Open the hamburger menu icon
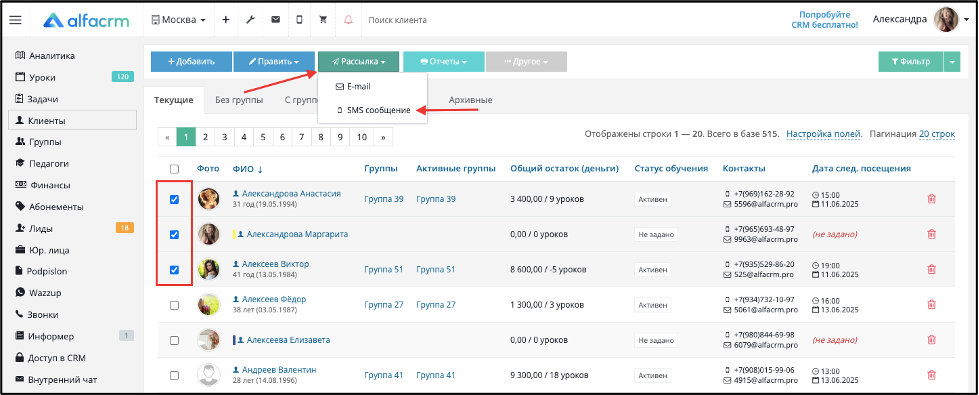Viewport: 979px width, 395px height. point(15,20)
